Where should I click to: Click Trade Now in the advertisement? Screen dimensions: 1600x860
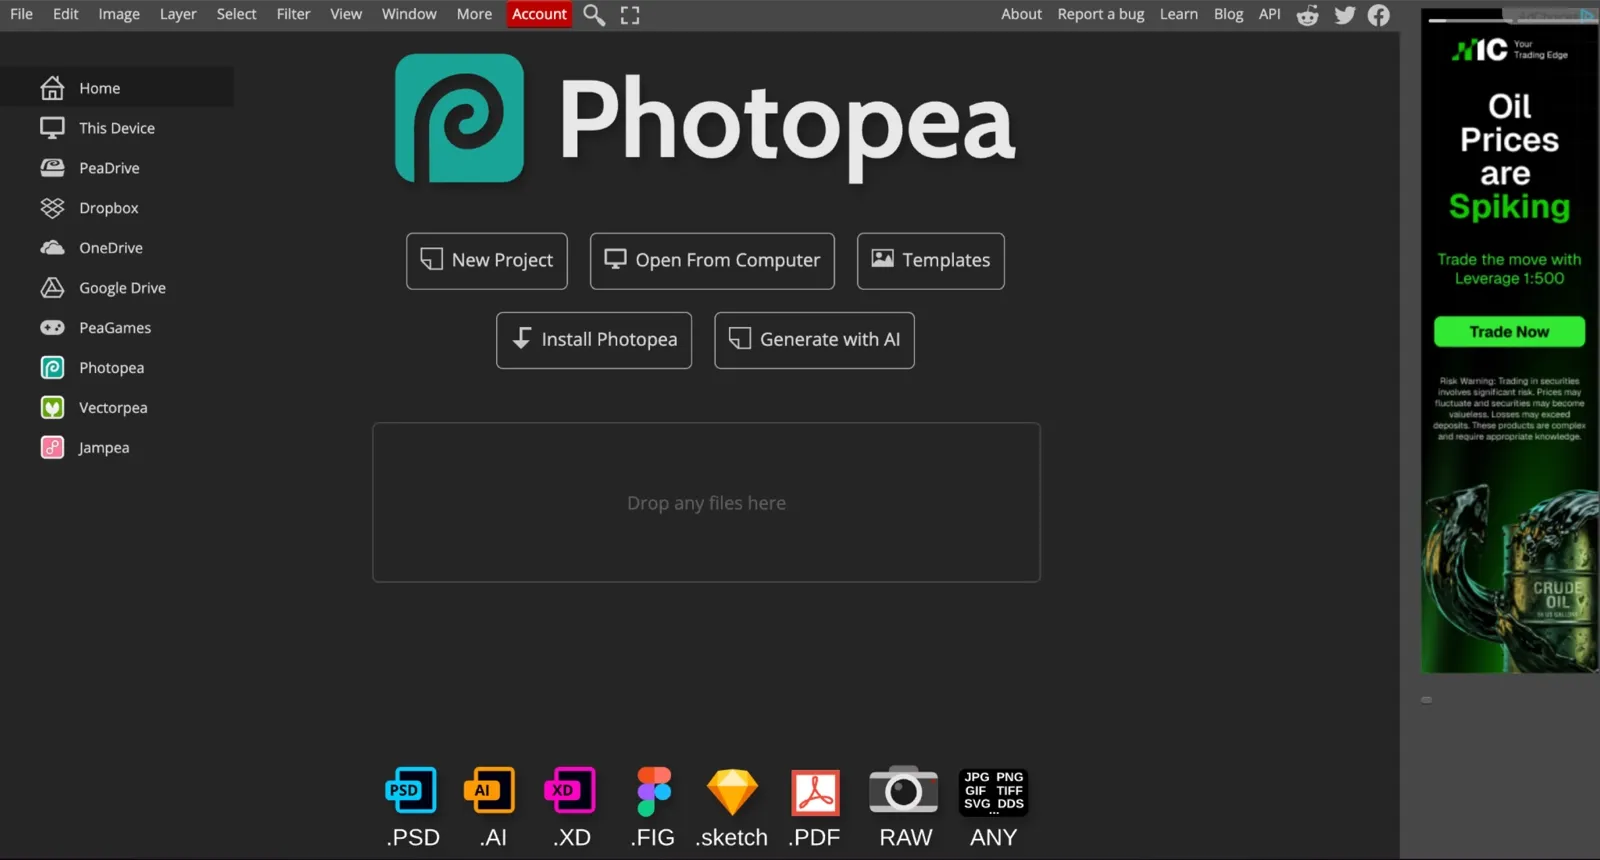point(1509,332)
